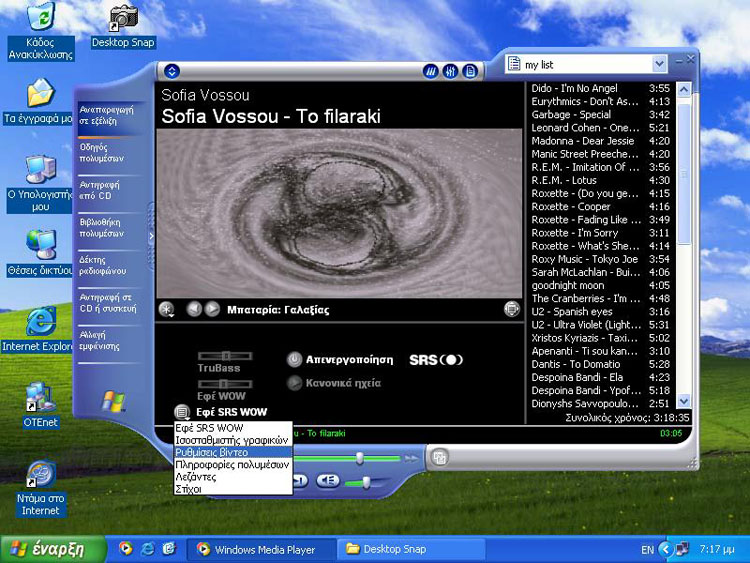Image resolution: width=750 pixels, height=563 pixels.
Task: Click the striped bars icon on the player top bar
Action: (430, 72)
